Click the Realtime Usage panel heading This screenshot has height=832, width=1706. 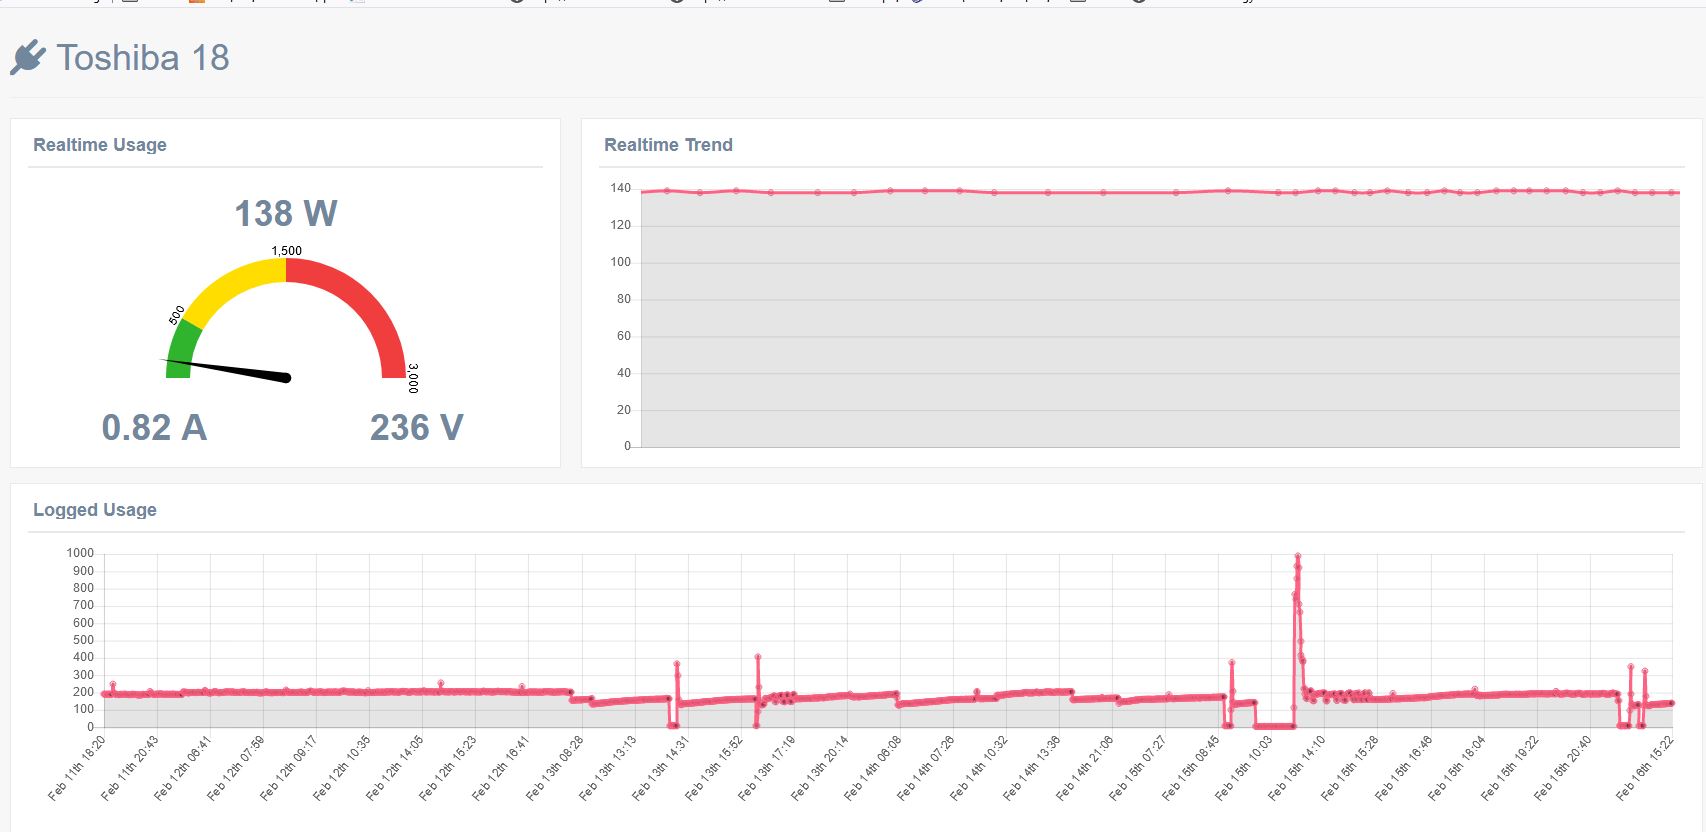tap(100, 145)
